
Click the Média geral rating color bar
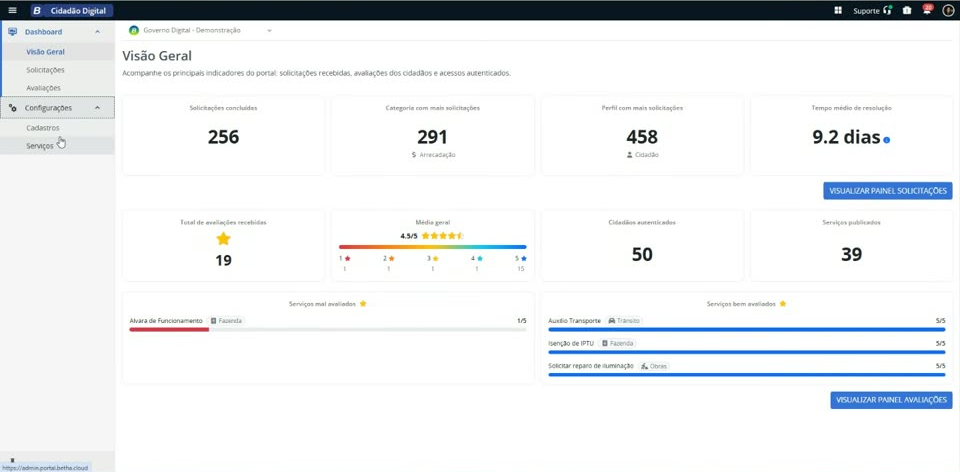click(x=433, y=247)
